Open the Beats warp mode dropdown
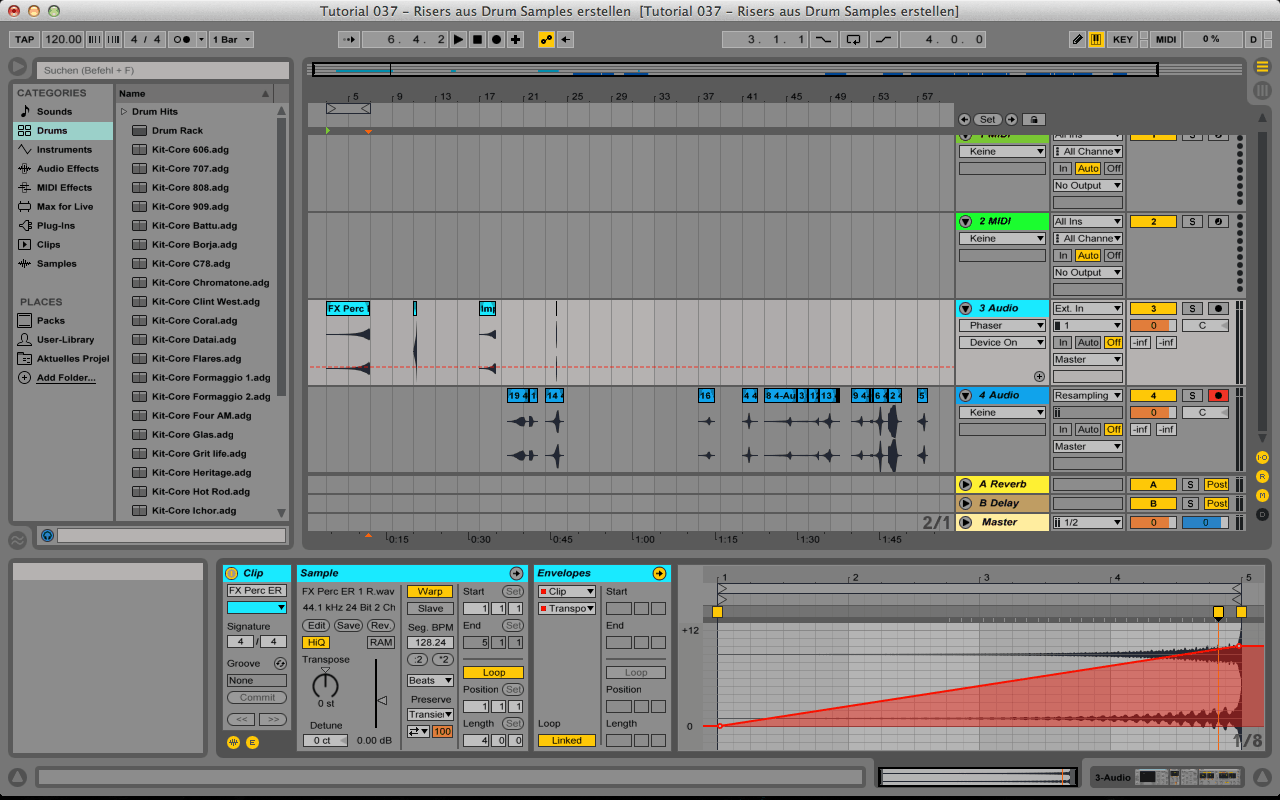 [430, 681]
